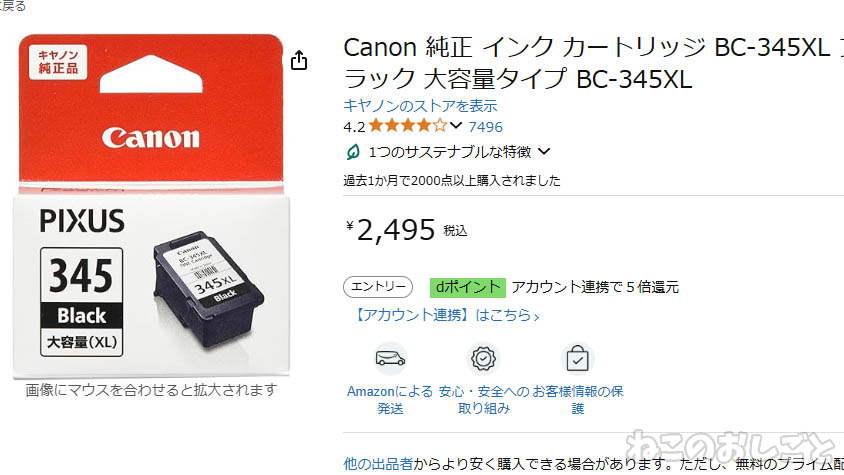Click the Canon ink cartridge product image
The height and width of the screenshot is (475, 844).
151,206
